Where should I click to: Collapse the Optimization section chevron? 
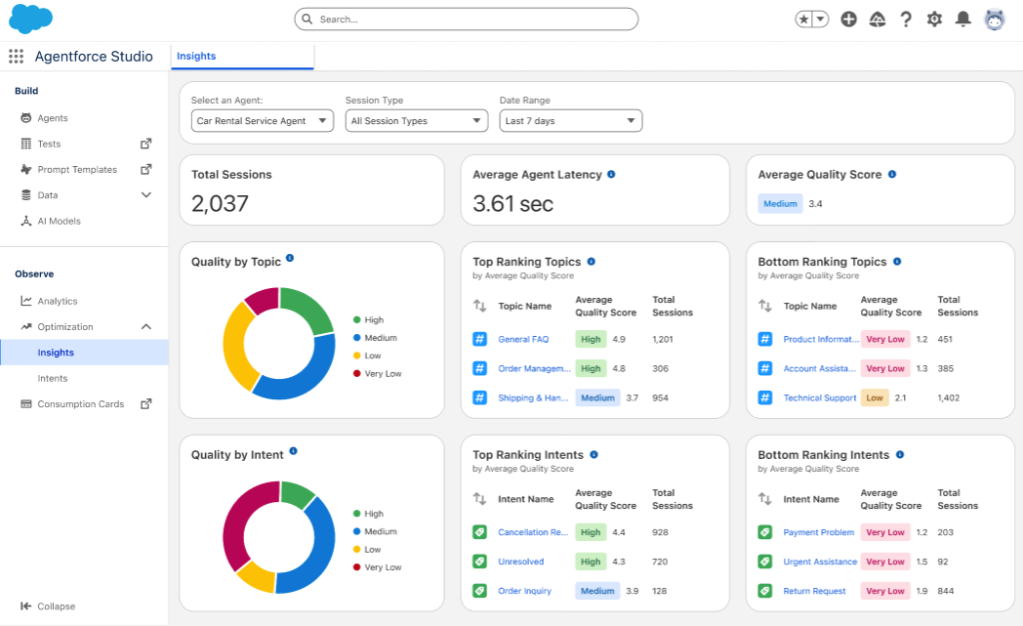click(146, 327)
